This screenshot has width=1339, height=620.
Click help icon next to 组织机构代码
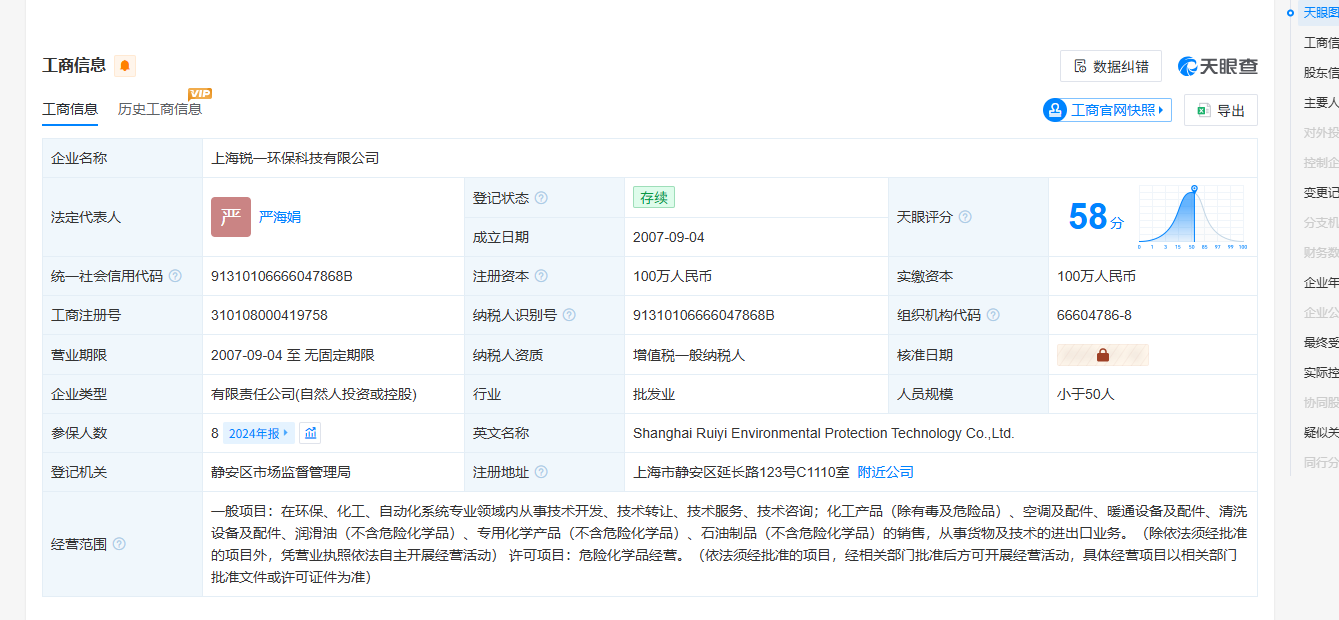click(x=993, y=315)
